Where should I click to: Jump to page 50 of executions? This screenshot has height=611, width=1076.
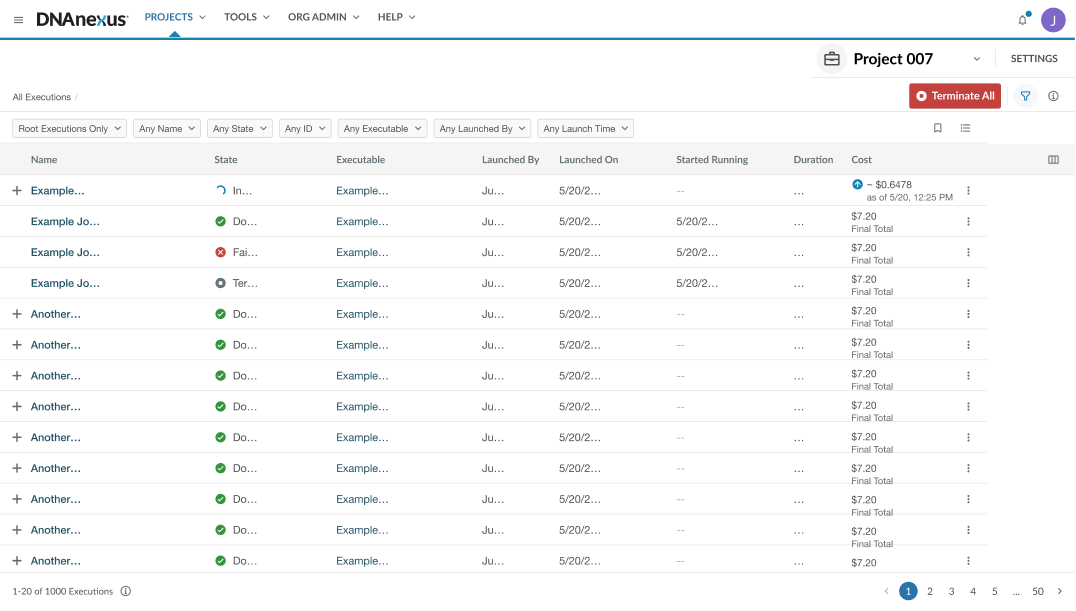click(x=1038, y=592)
